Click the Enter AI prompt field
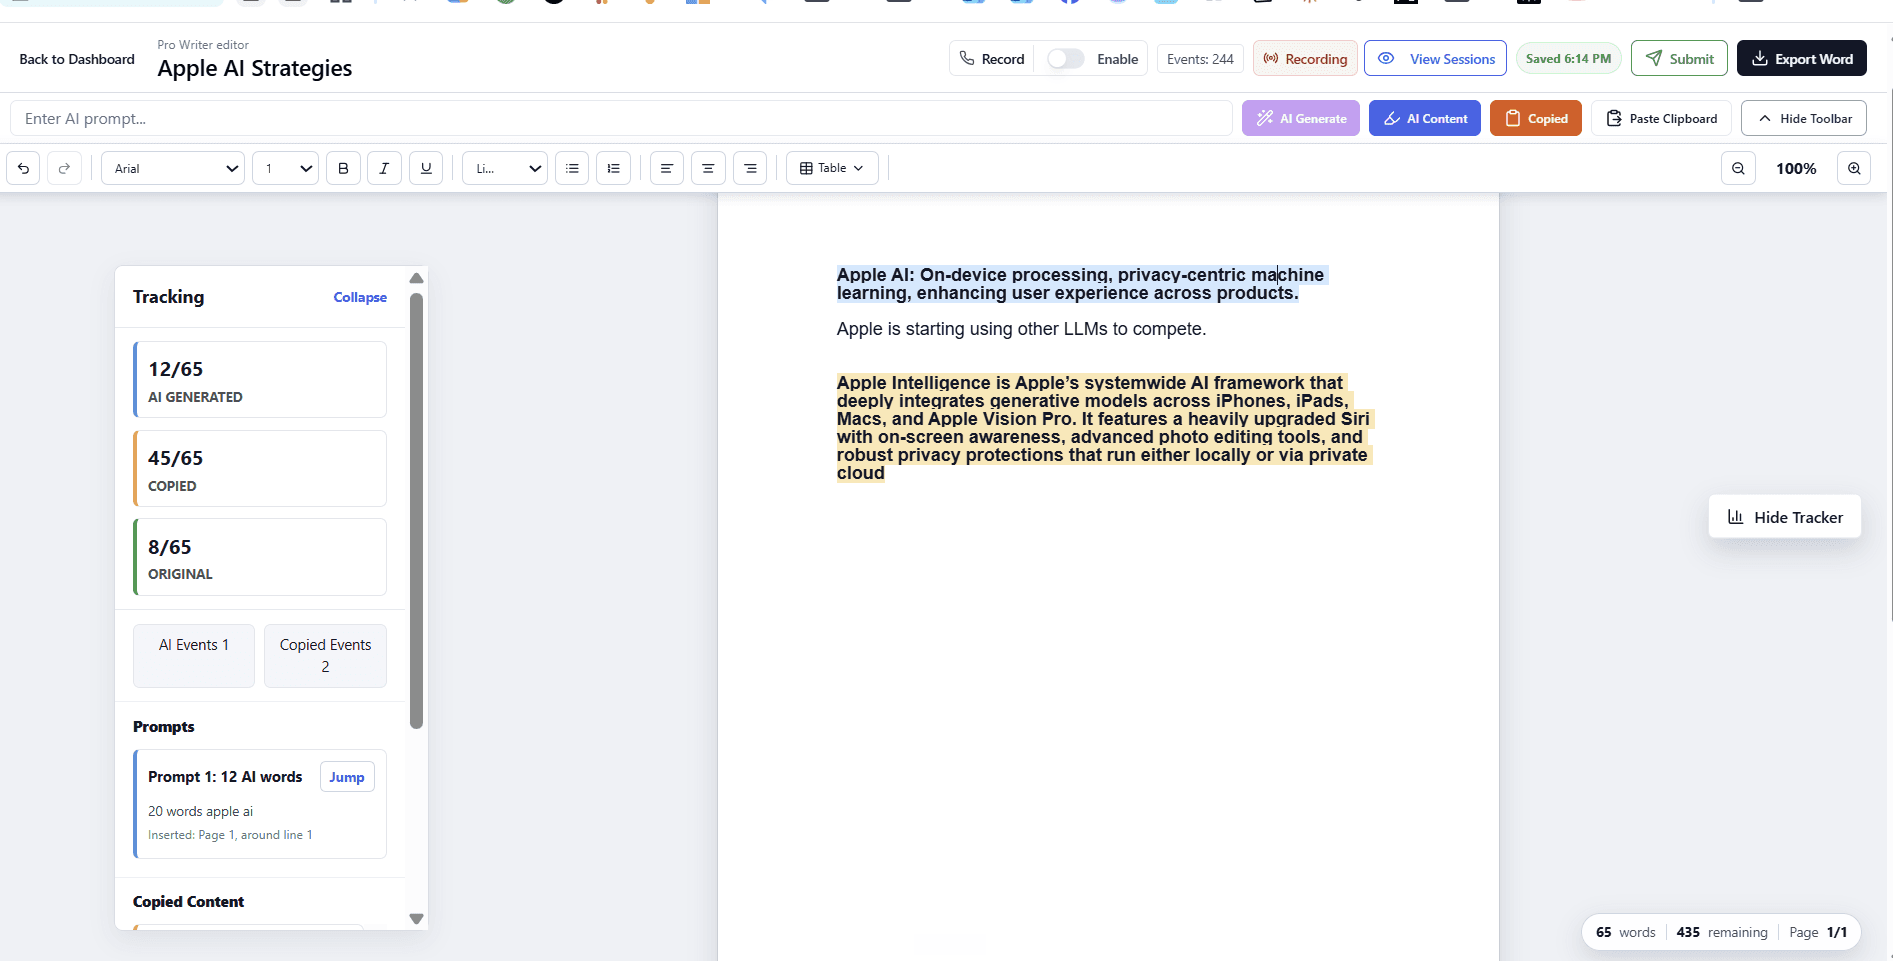This screenshot has width=1893, height=961. pos(621,118)
